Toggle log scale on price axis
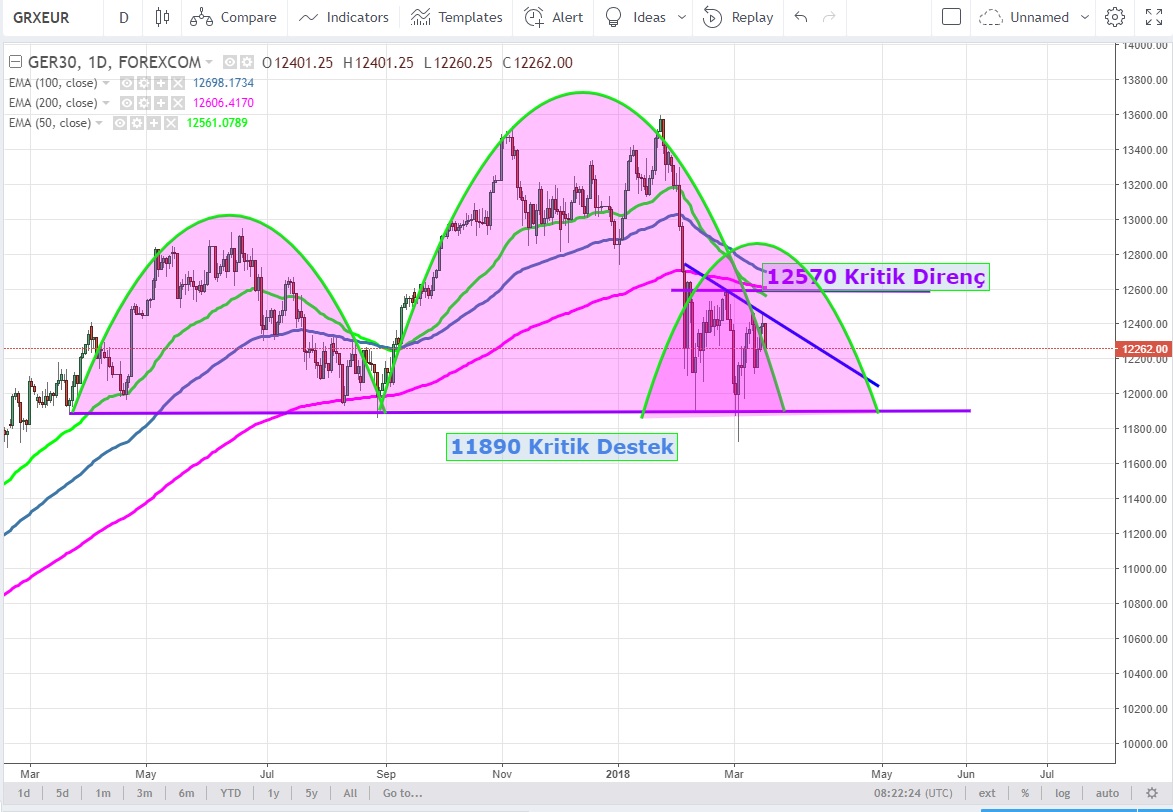This screenshot has height=812, width=1173. 1062,793
